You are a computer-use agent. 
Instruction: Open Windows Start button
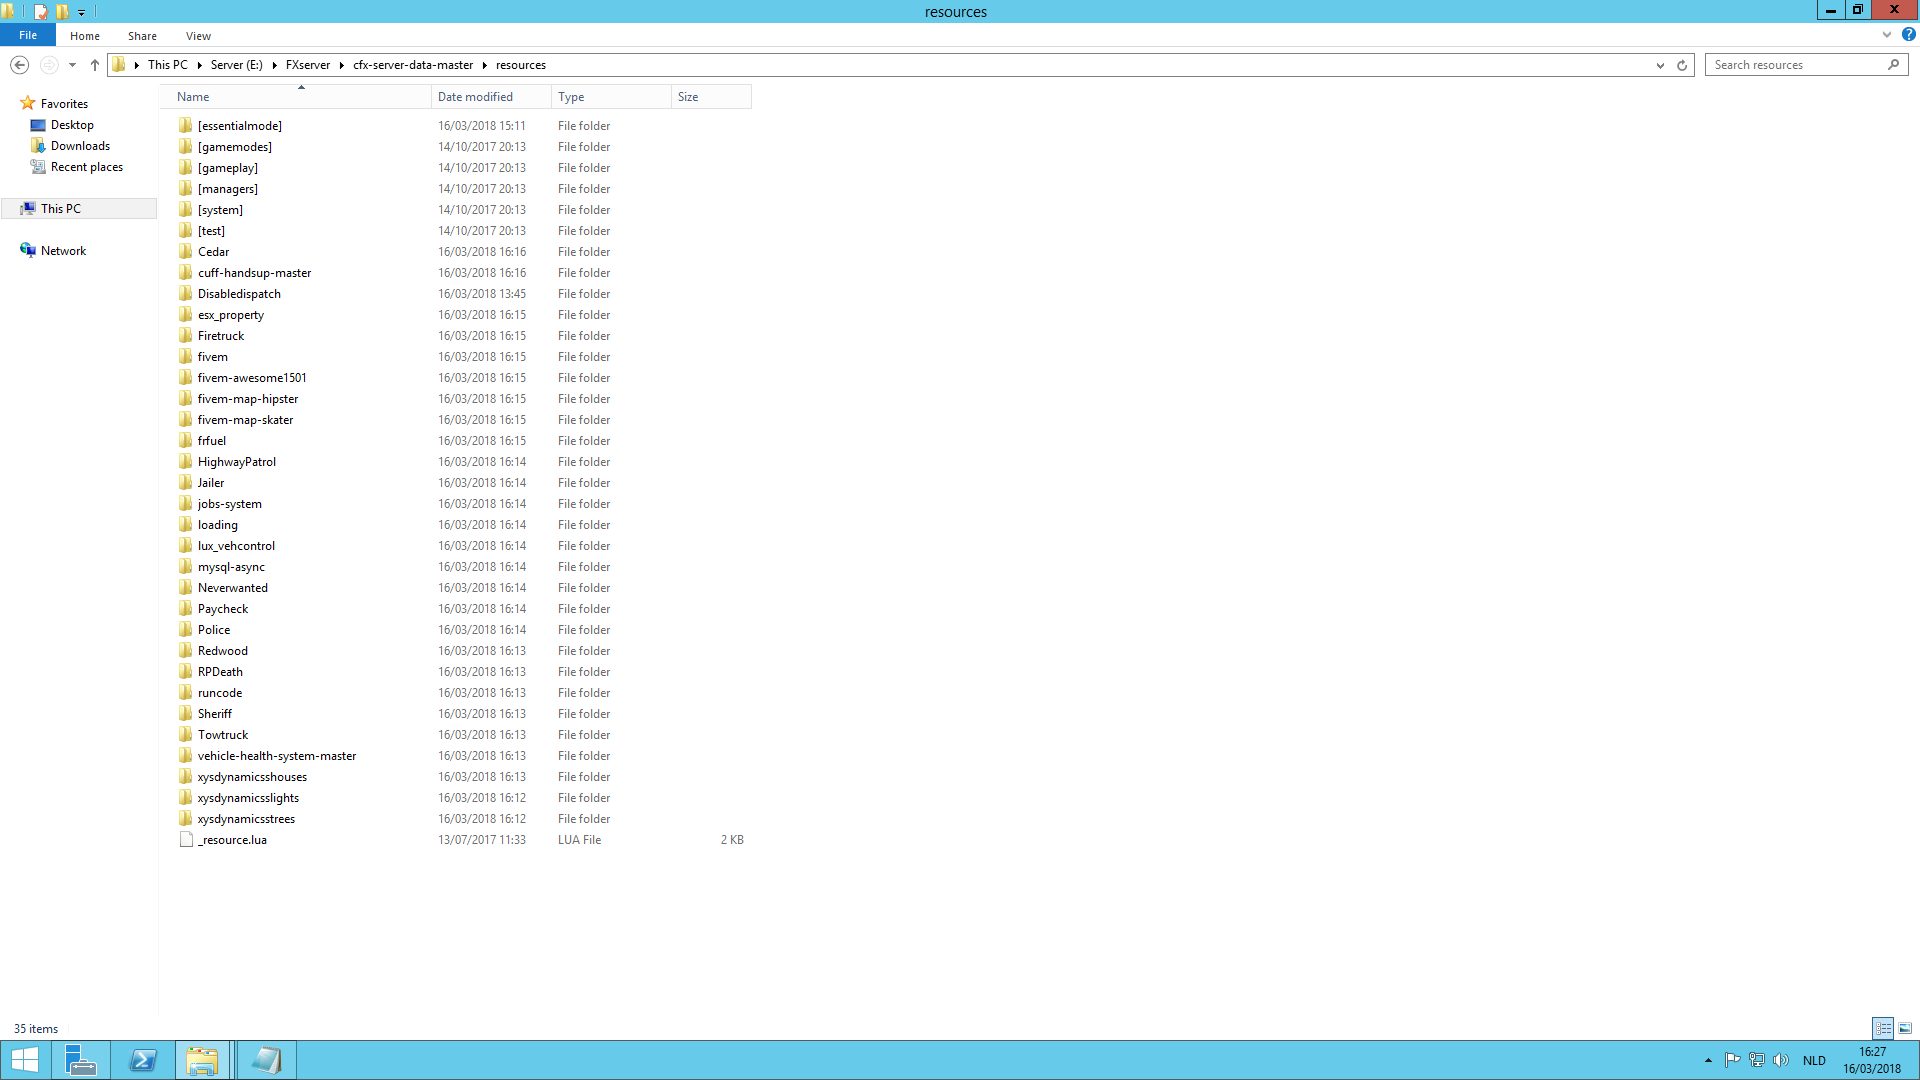click(25, 1060)
